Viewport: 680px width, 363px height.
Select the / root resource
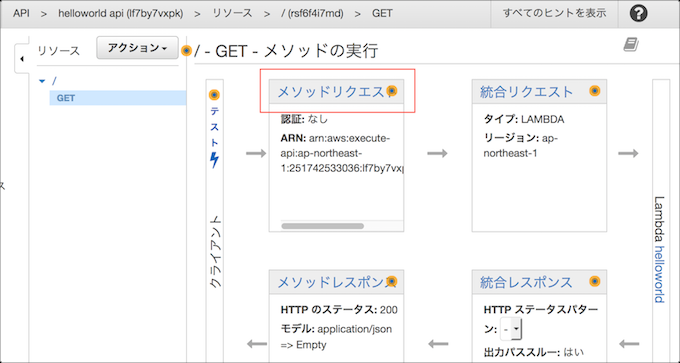54,81
